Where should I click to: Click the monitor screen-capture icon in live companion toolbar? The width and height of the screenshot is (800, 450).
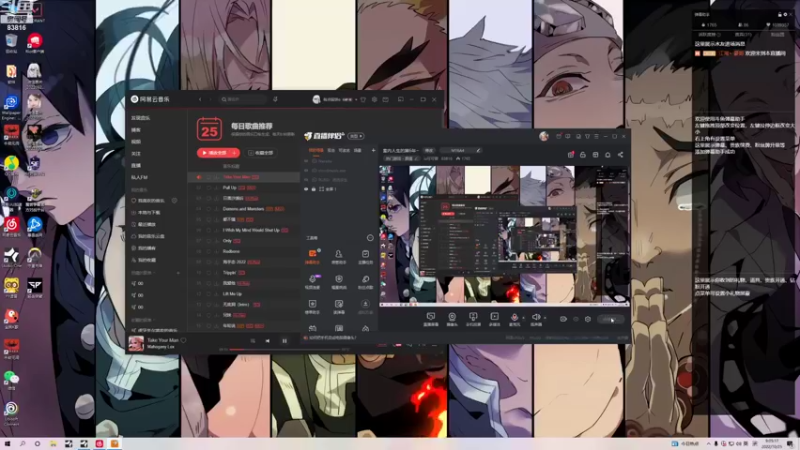click(431, 317)
